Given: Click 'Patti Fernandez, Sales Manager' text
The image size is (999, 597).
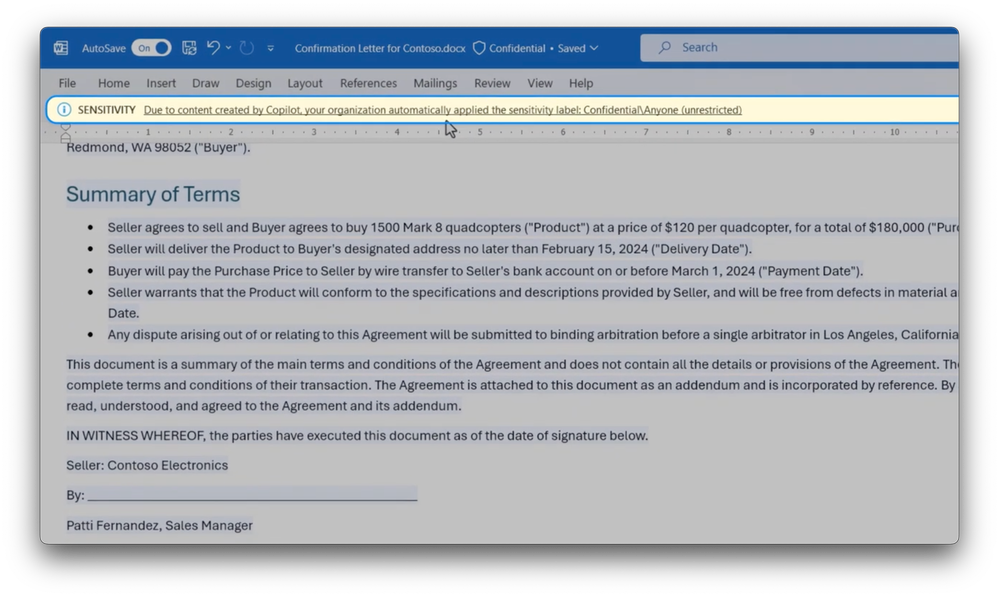Looking at the screenshot, I should click(x=159, y=526).
